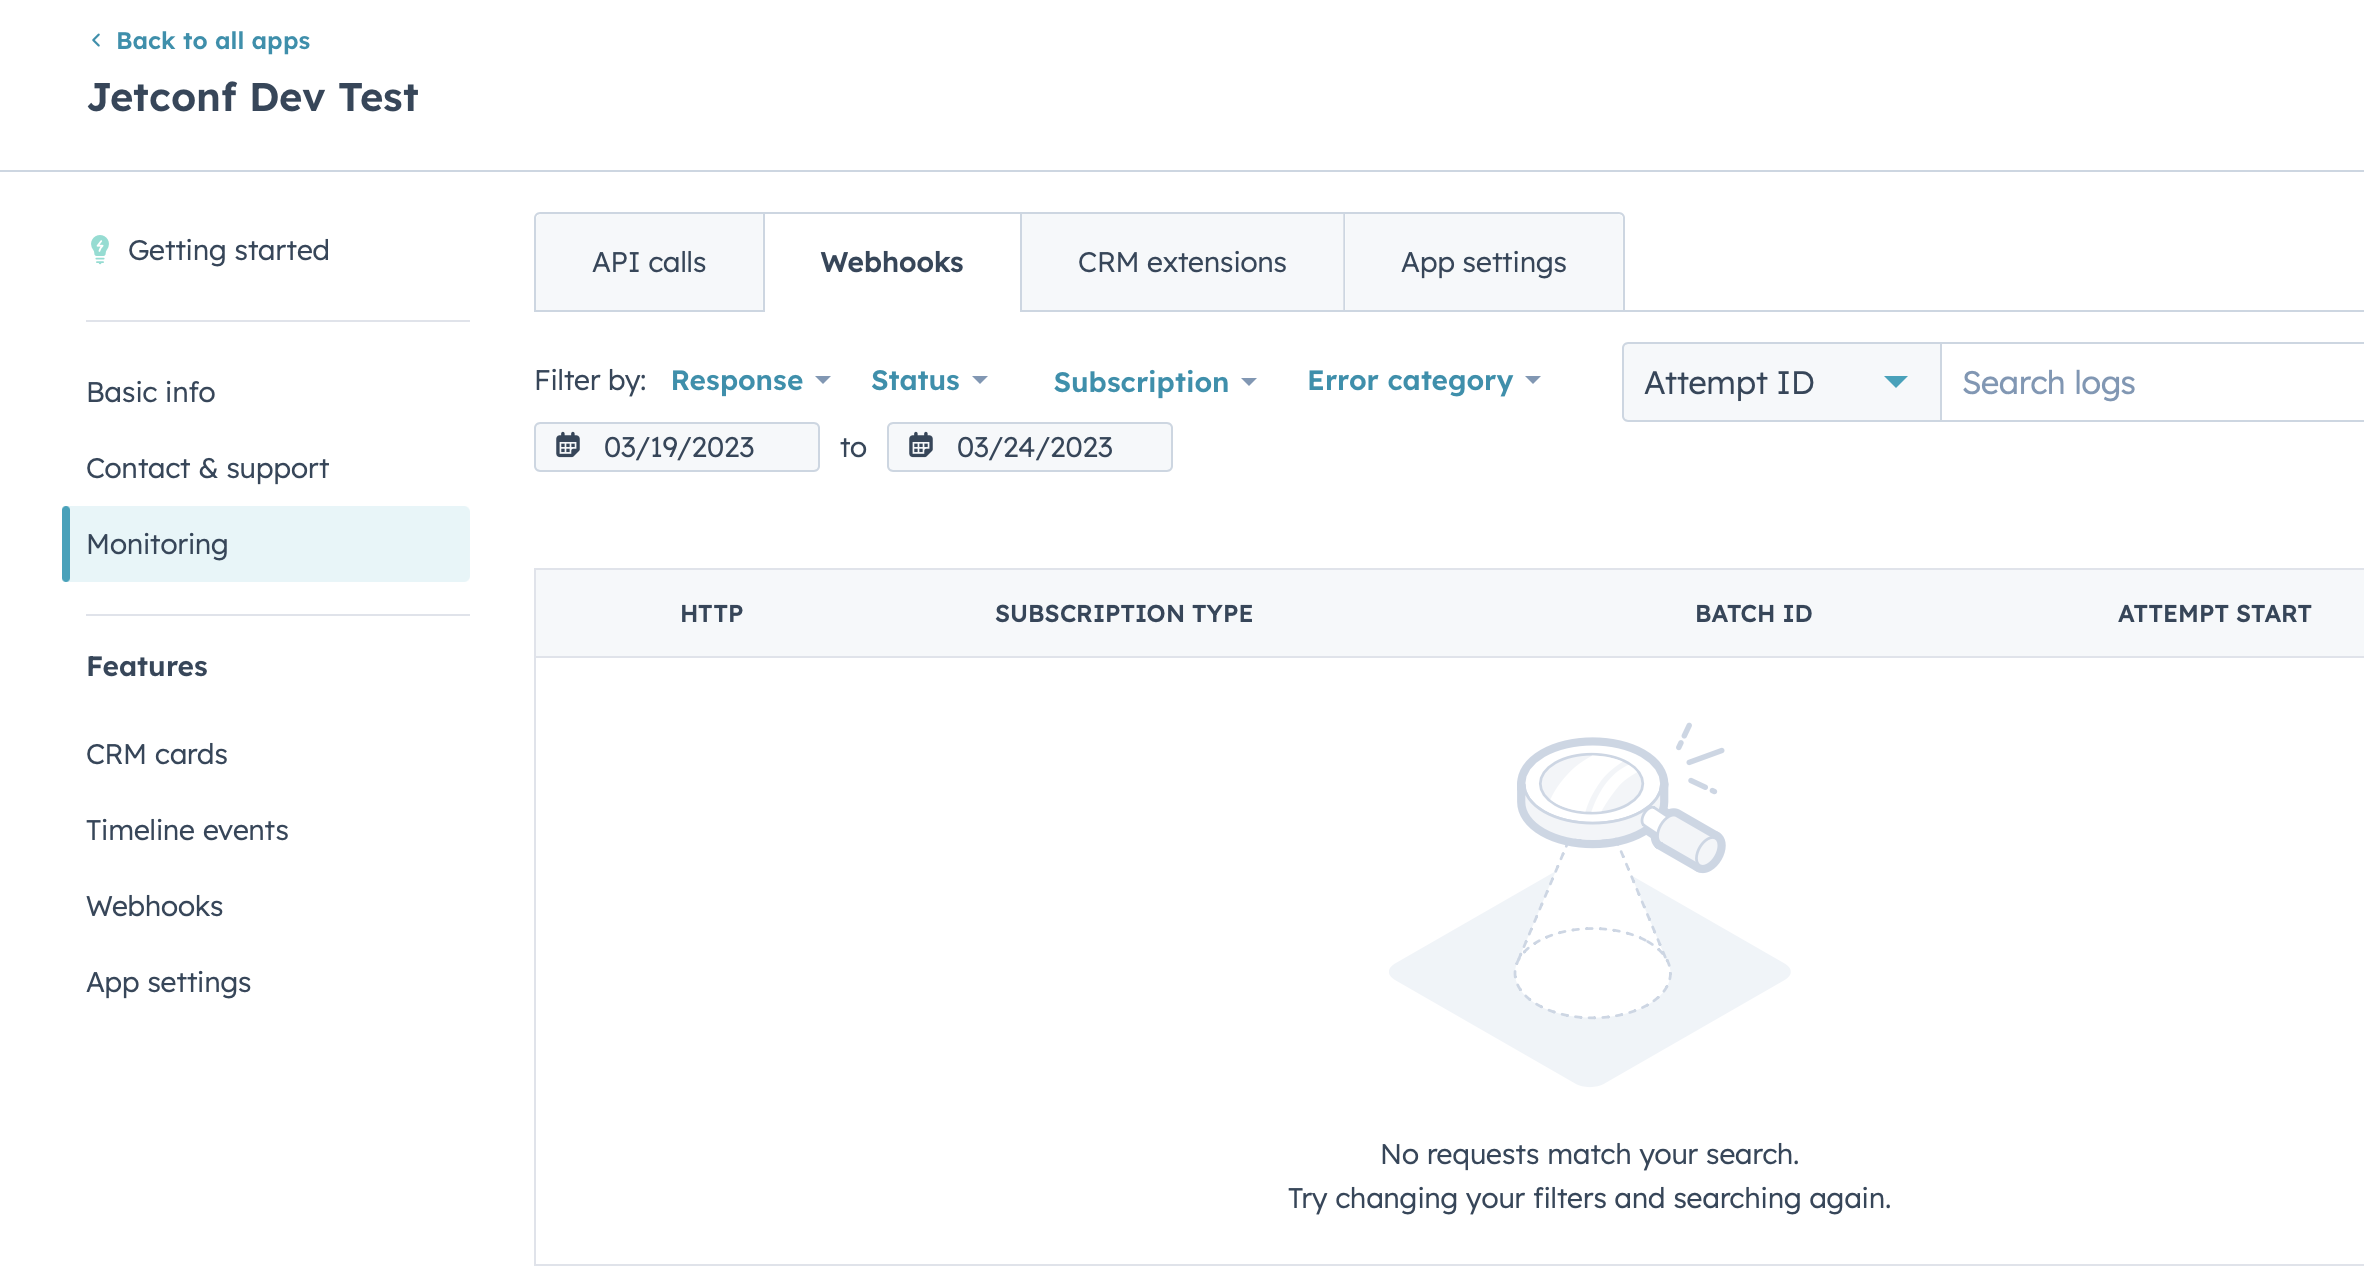The height and width of the screenshot is (1276, 2364).
Task: Click the lightbulb icon beside Getting started
Action: click(100, 249)
